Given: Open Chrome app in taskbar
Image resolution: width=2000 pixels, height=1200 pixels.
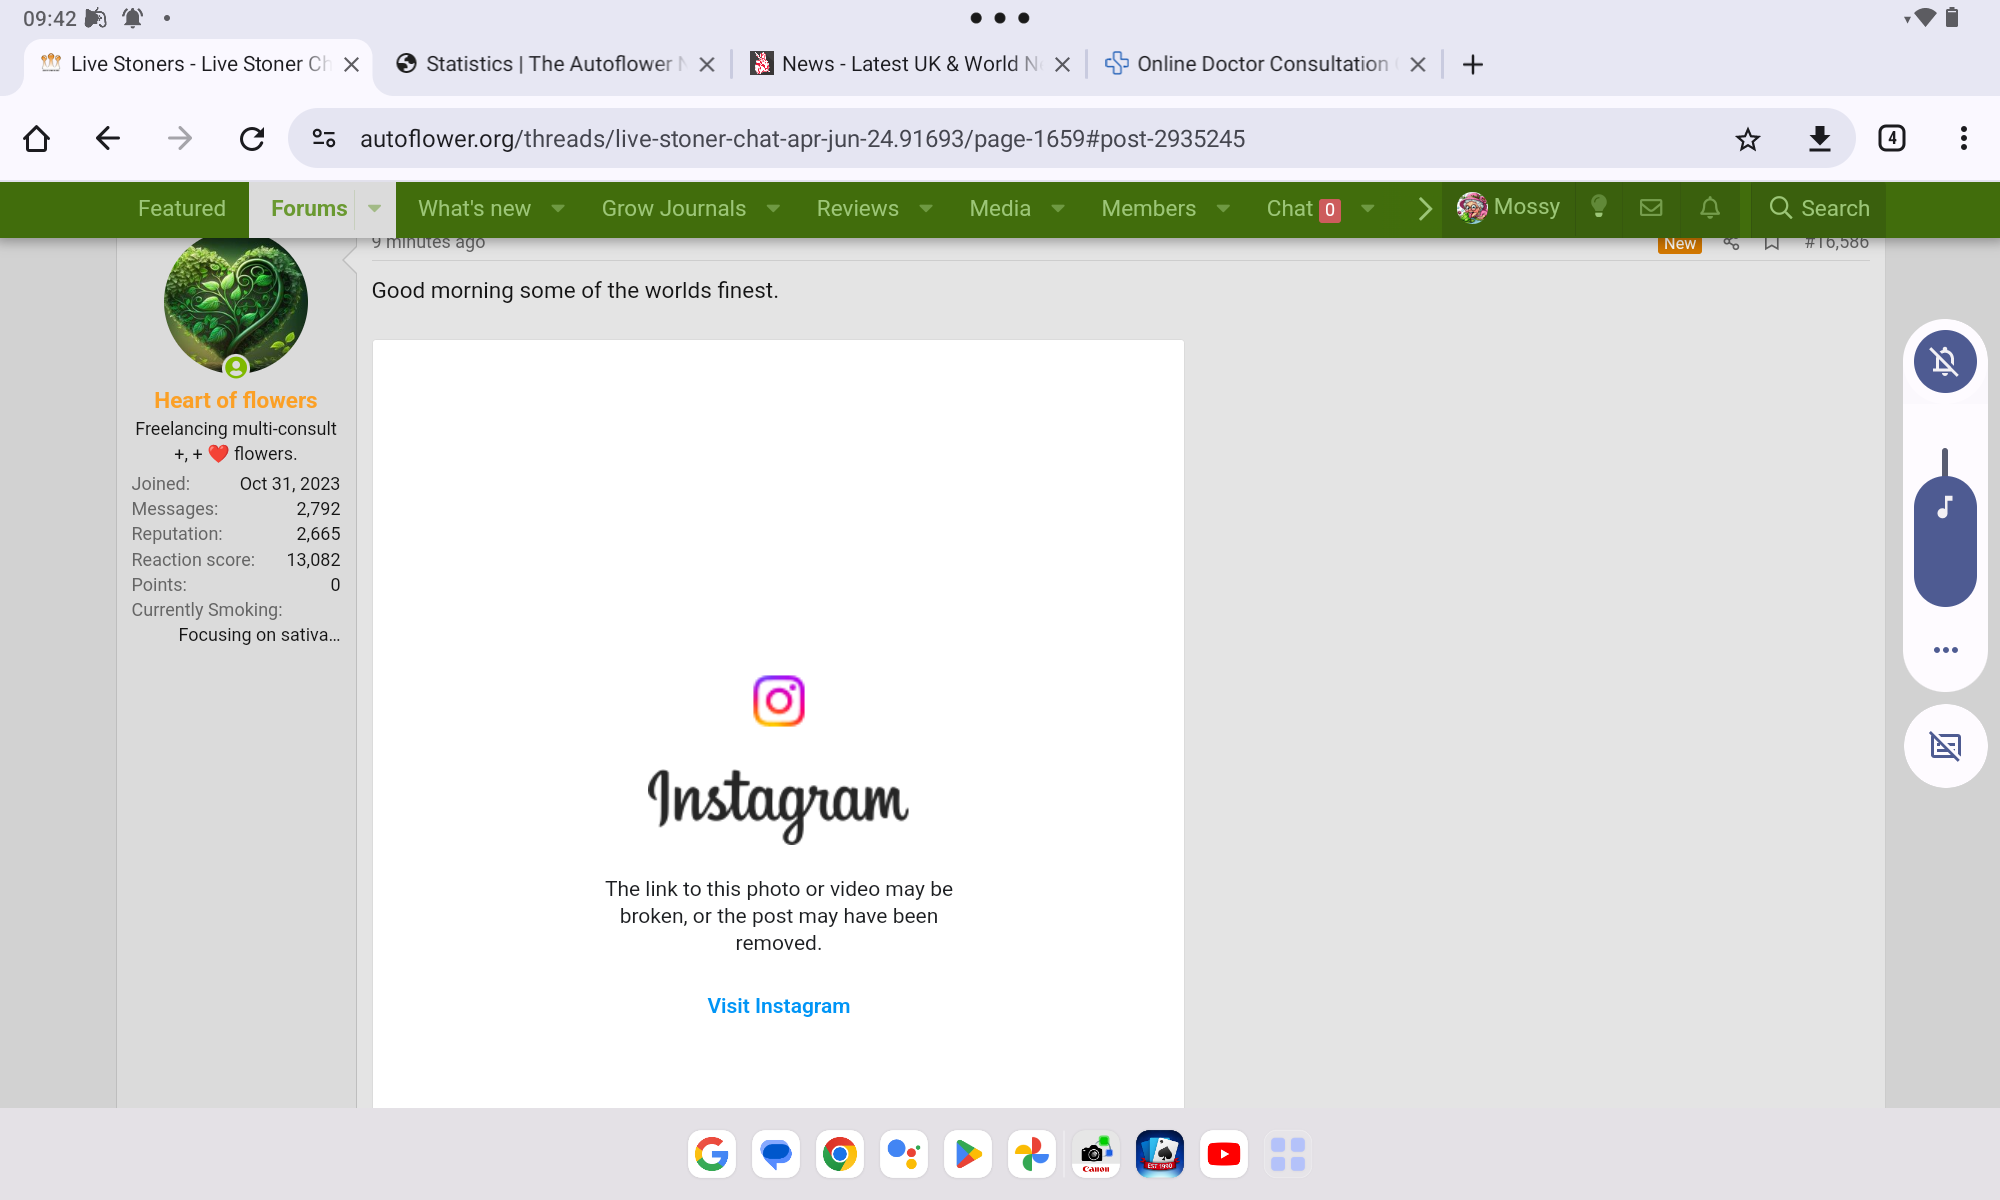Looking at the screenshot, I should [x=840, y=1155].
